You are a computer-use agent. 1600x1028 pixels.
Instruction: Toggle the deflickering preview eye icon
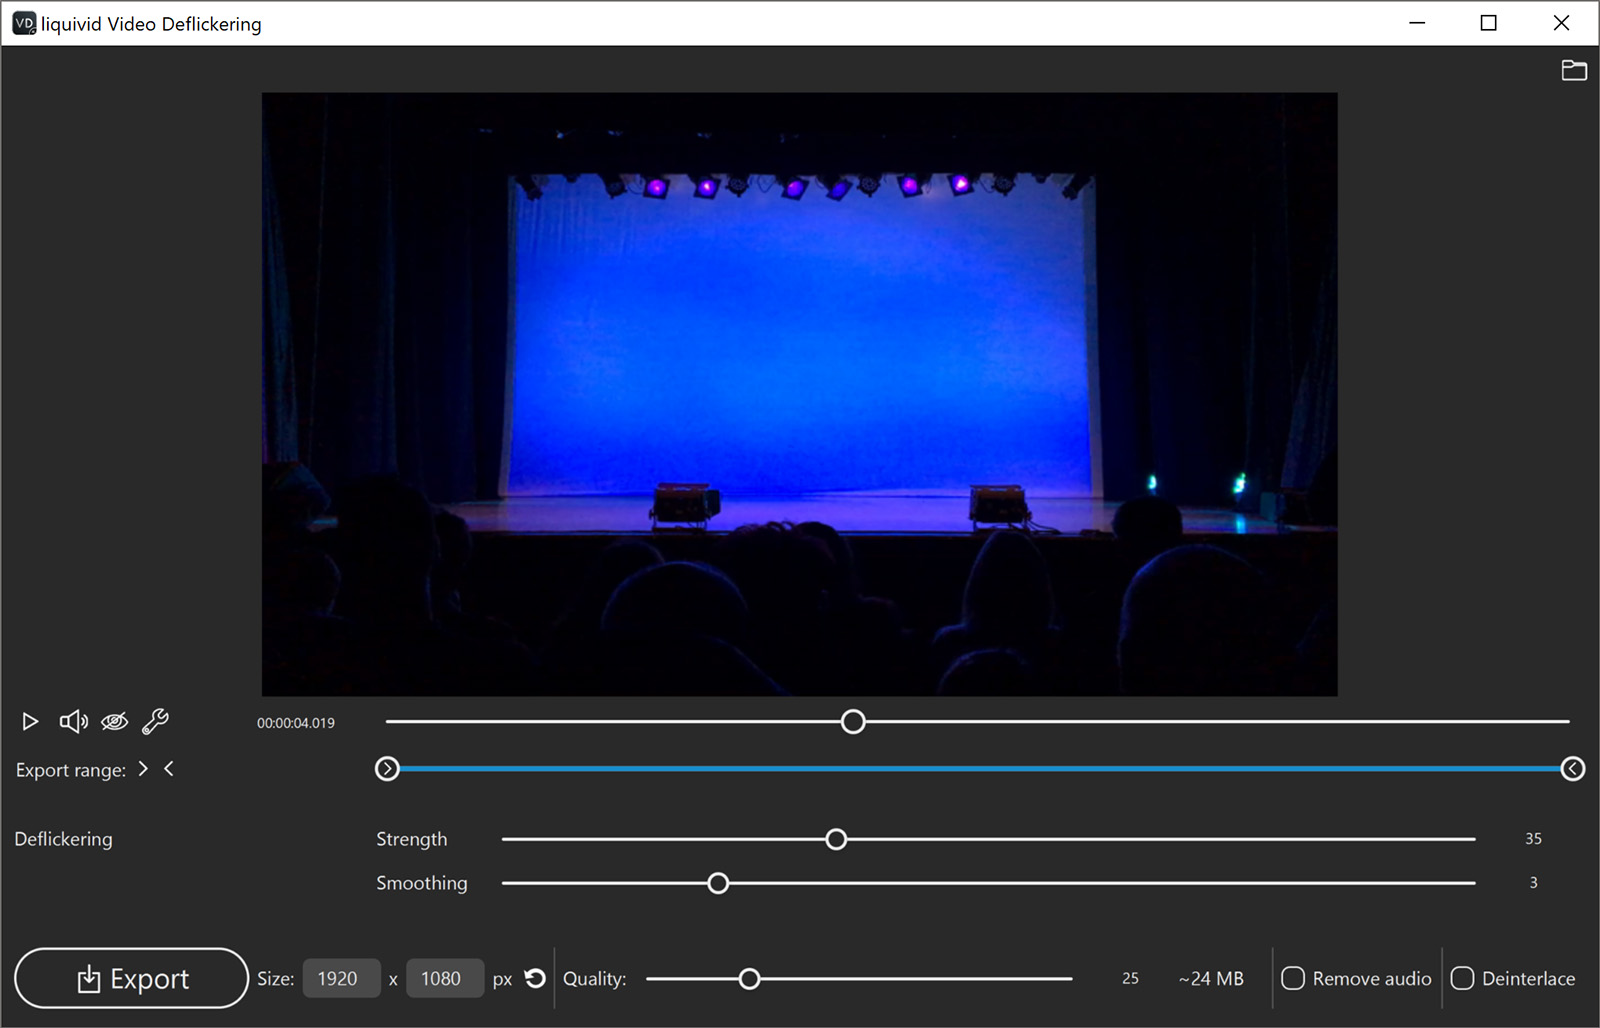coord(114,721)
